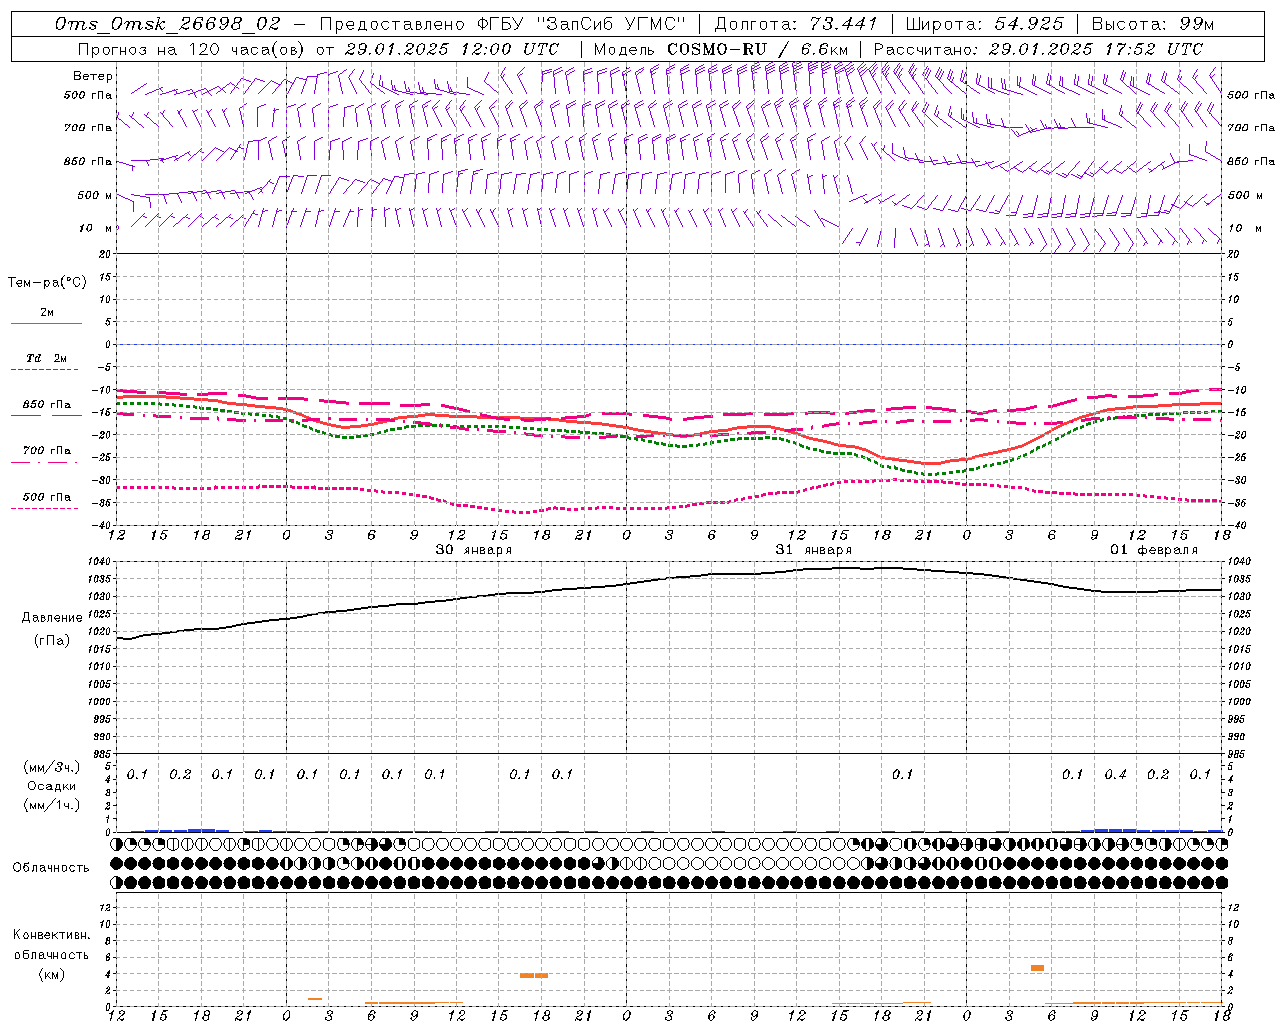1280x1024 pixels.
Task: Click the Тем-ра(°C) panel label
Action: [x=47, y=283]
